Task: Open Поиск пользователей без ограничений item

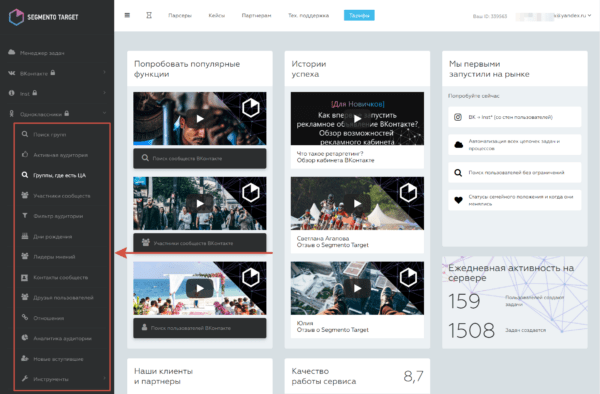Action: pos(515,173)
